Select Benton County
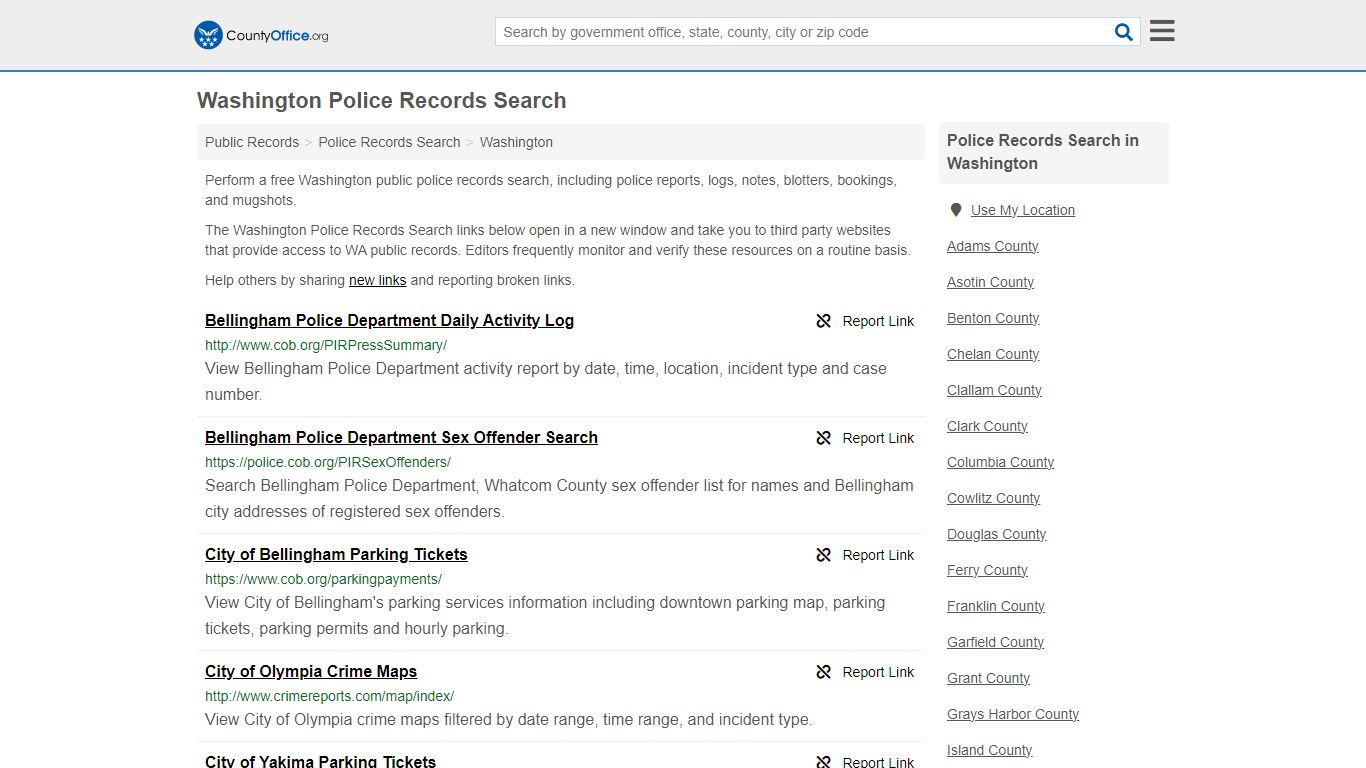Image resolution: width=1366 pixels, height=768 pixels. [x=993, y=318]
